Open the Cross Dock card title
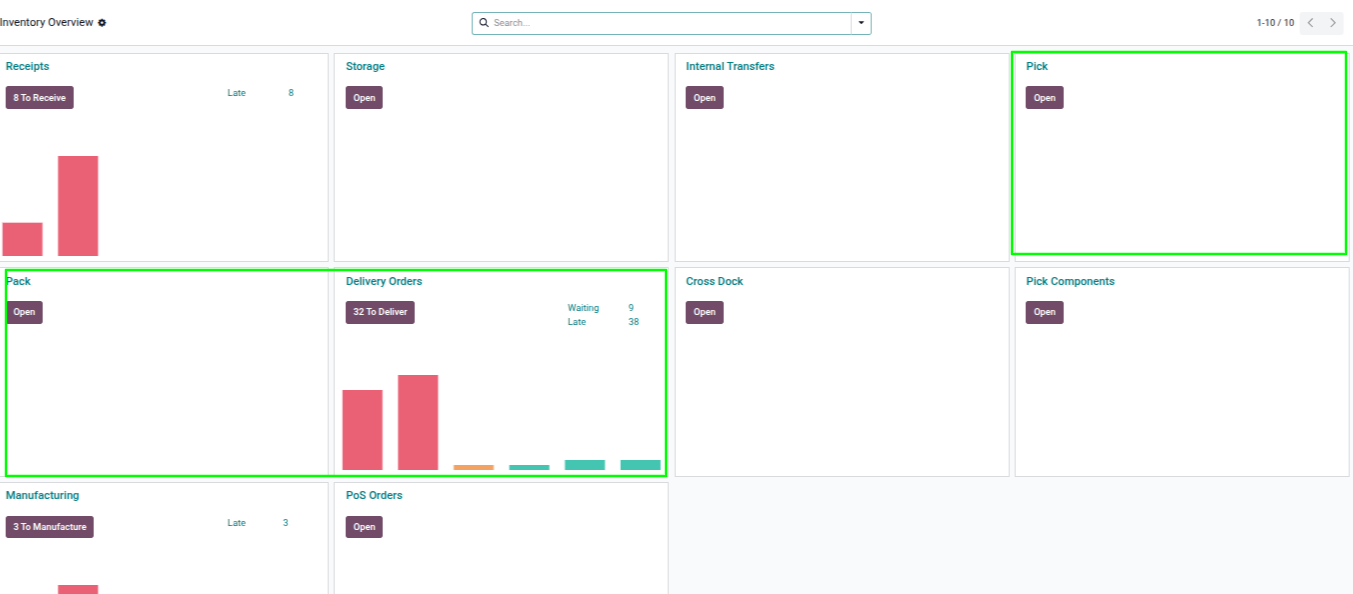The image size is (1353, 594). point(714,282)
